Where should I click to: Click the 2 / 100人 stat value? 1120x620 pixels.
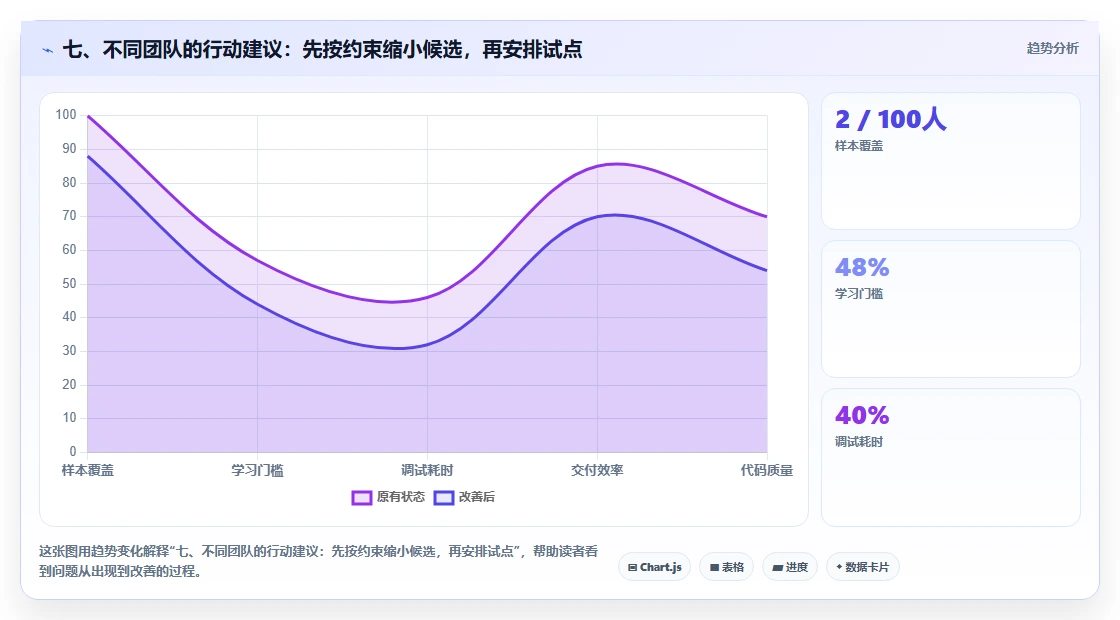890,119
